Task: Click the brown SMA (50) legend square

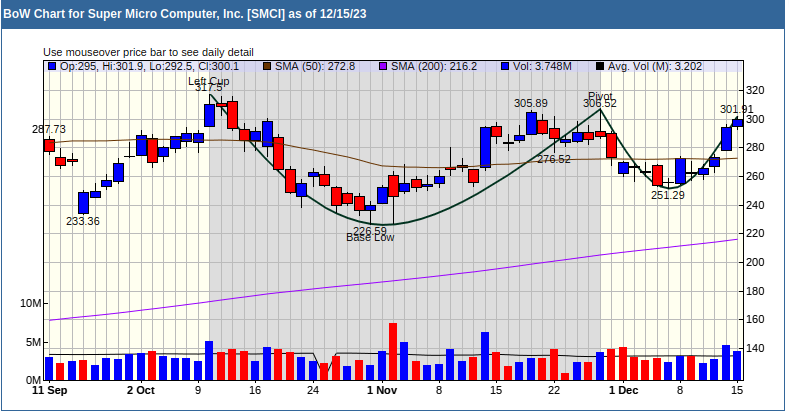Action: (267, 66)
